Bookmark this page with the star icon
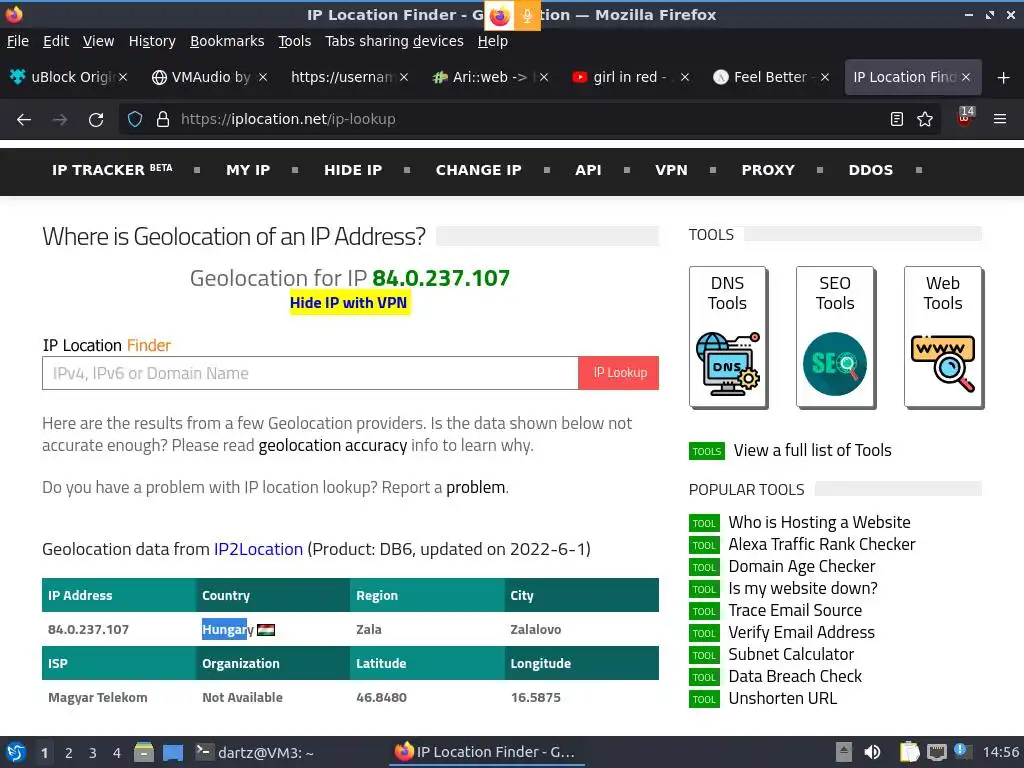 coord(925,119)
